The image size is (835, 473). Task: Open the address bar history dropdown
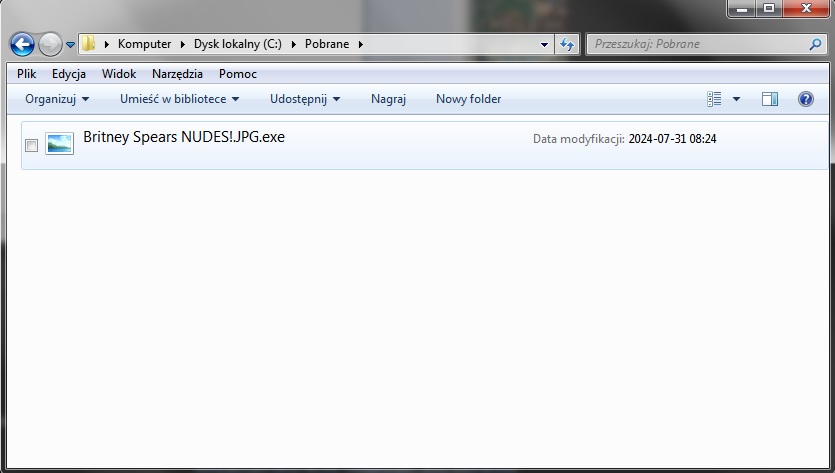point(544,45)
